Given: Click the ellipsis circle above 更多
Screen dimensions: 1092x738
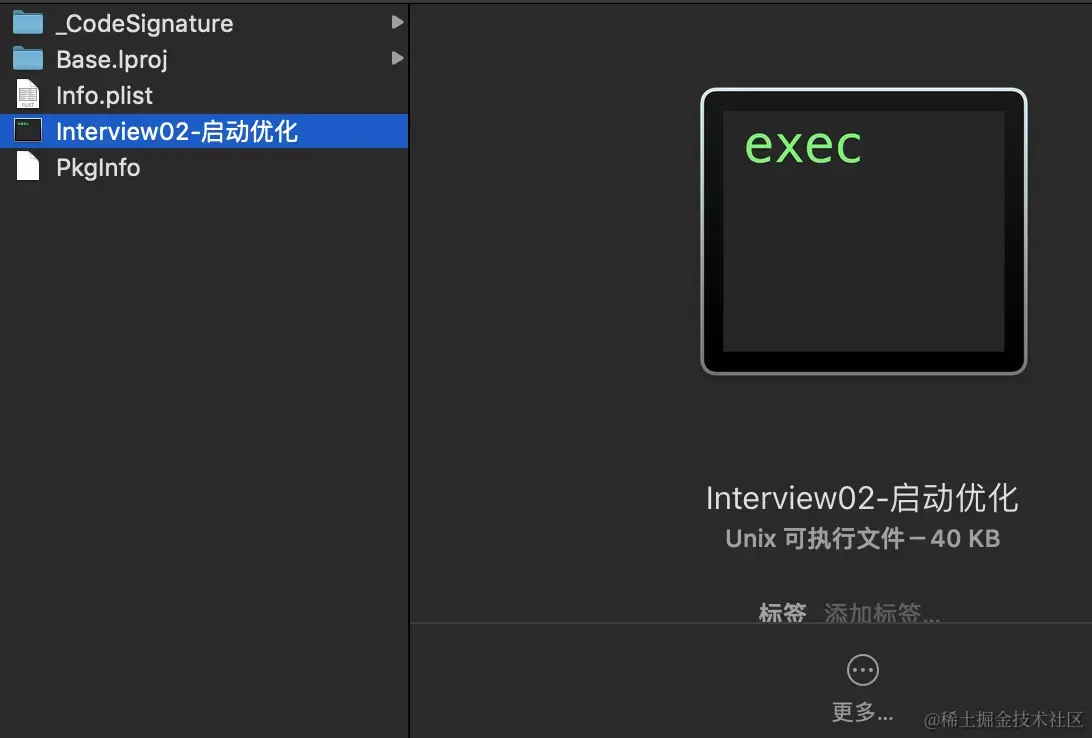Looking at the screenshot, I should pos(862,670).
